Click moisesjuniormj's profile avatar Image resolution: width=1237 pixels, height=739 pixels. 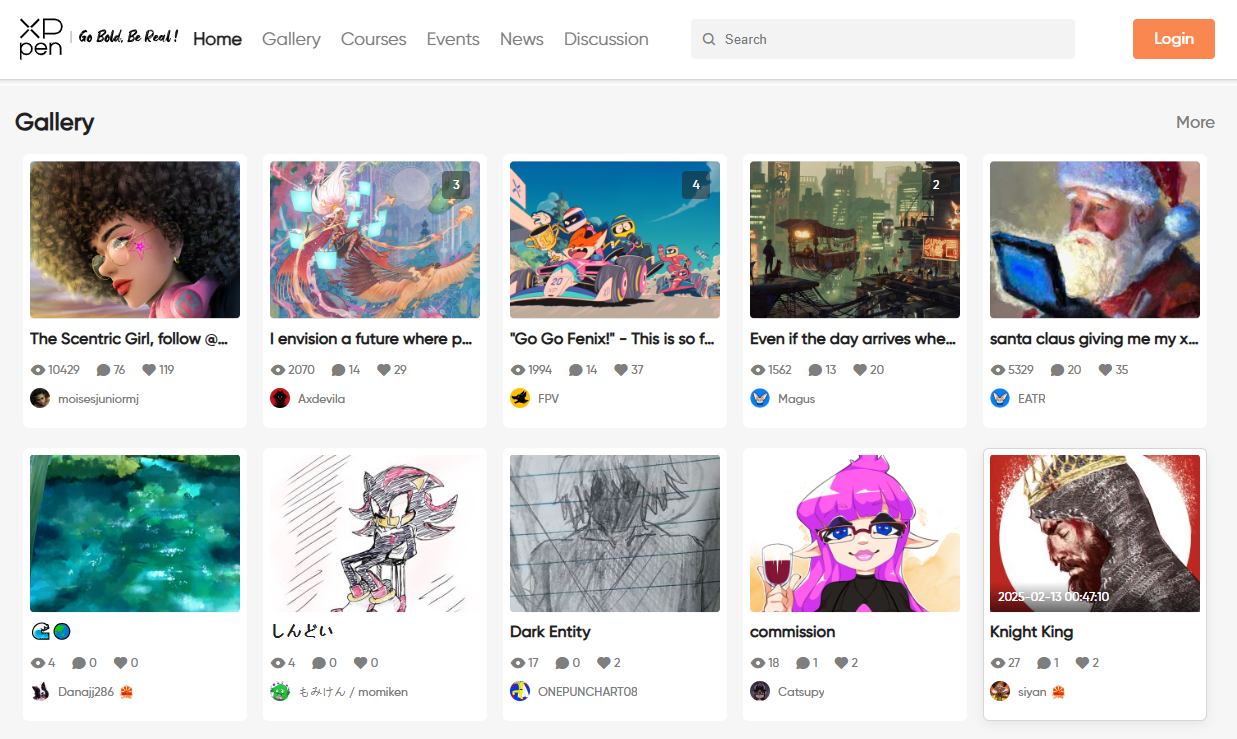40,398
